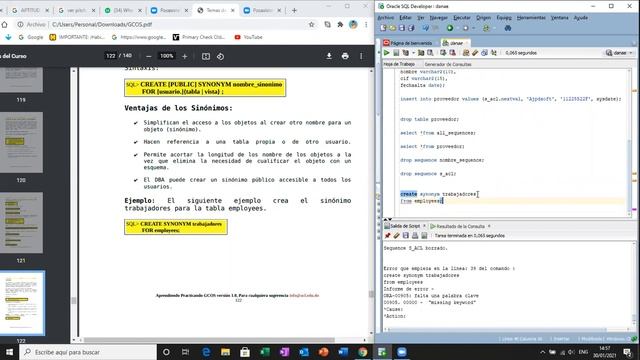Select page 122 thumbnail
Viewport: 640px width, 360px height.
click(x=22, y=303)
